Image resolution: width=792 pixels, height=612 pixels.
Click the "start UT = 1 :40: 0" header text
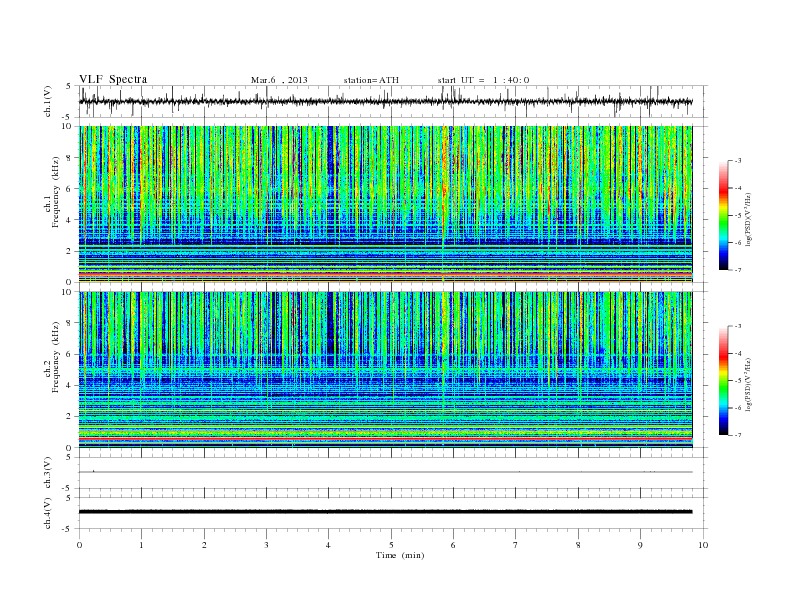[483, 80]
